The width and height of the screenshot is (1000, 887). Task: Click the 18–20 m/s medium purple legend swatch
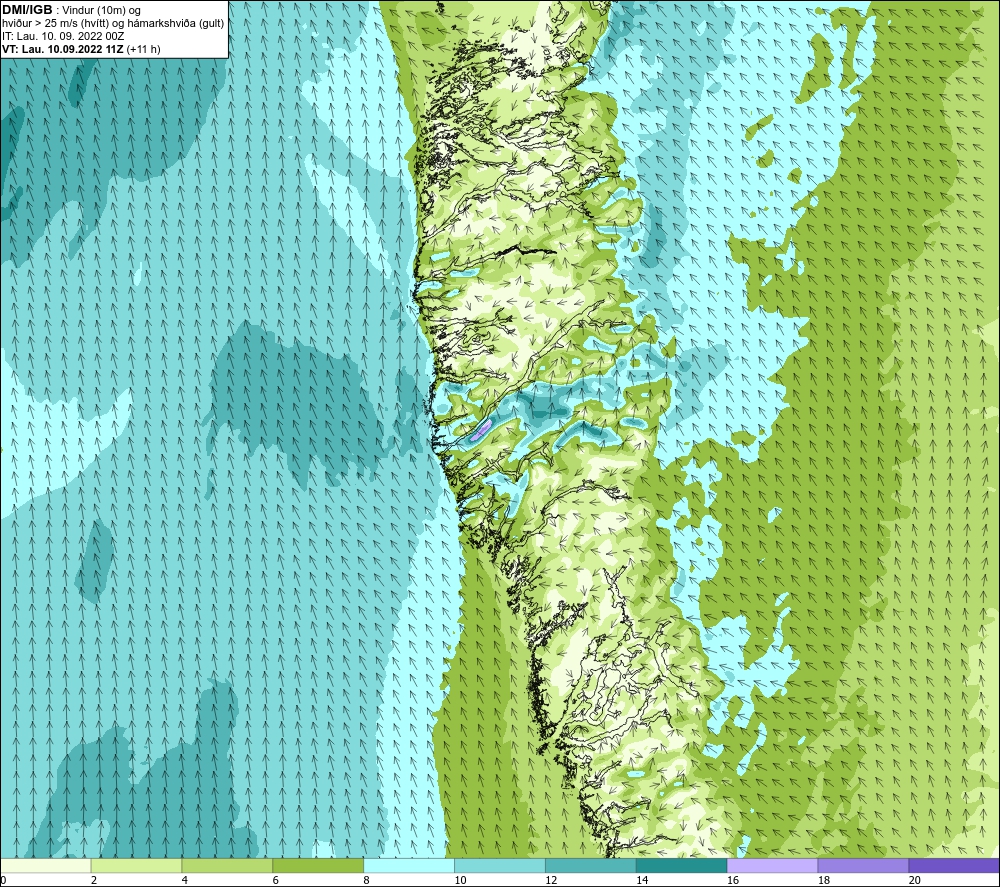[x=863, y=865]
